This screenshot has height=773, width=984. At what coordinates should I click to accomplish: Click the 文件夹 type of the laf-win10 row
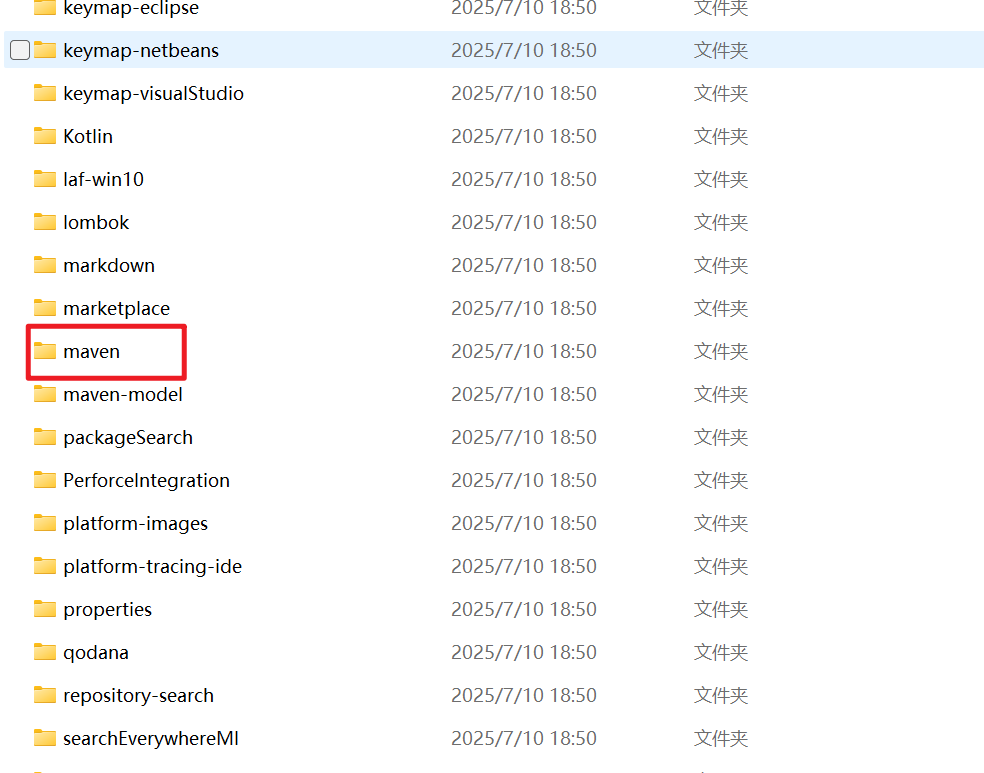click(721, 179)
